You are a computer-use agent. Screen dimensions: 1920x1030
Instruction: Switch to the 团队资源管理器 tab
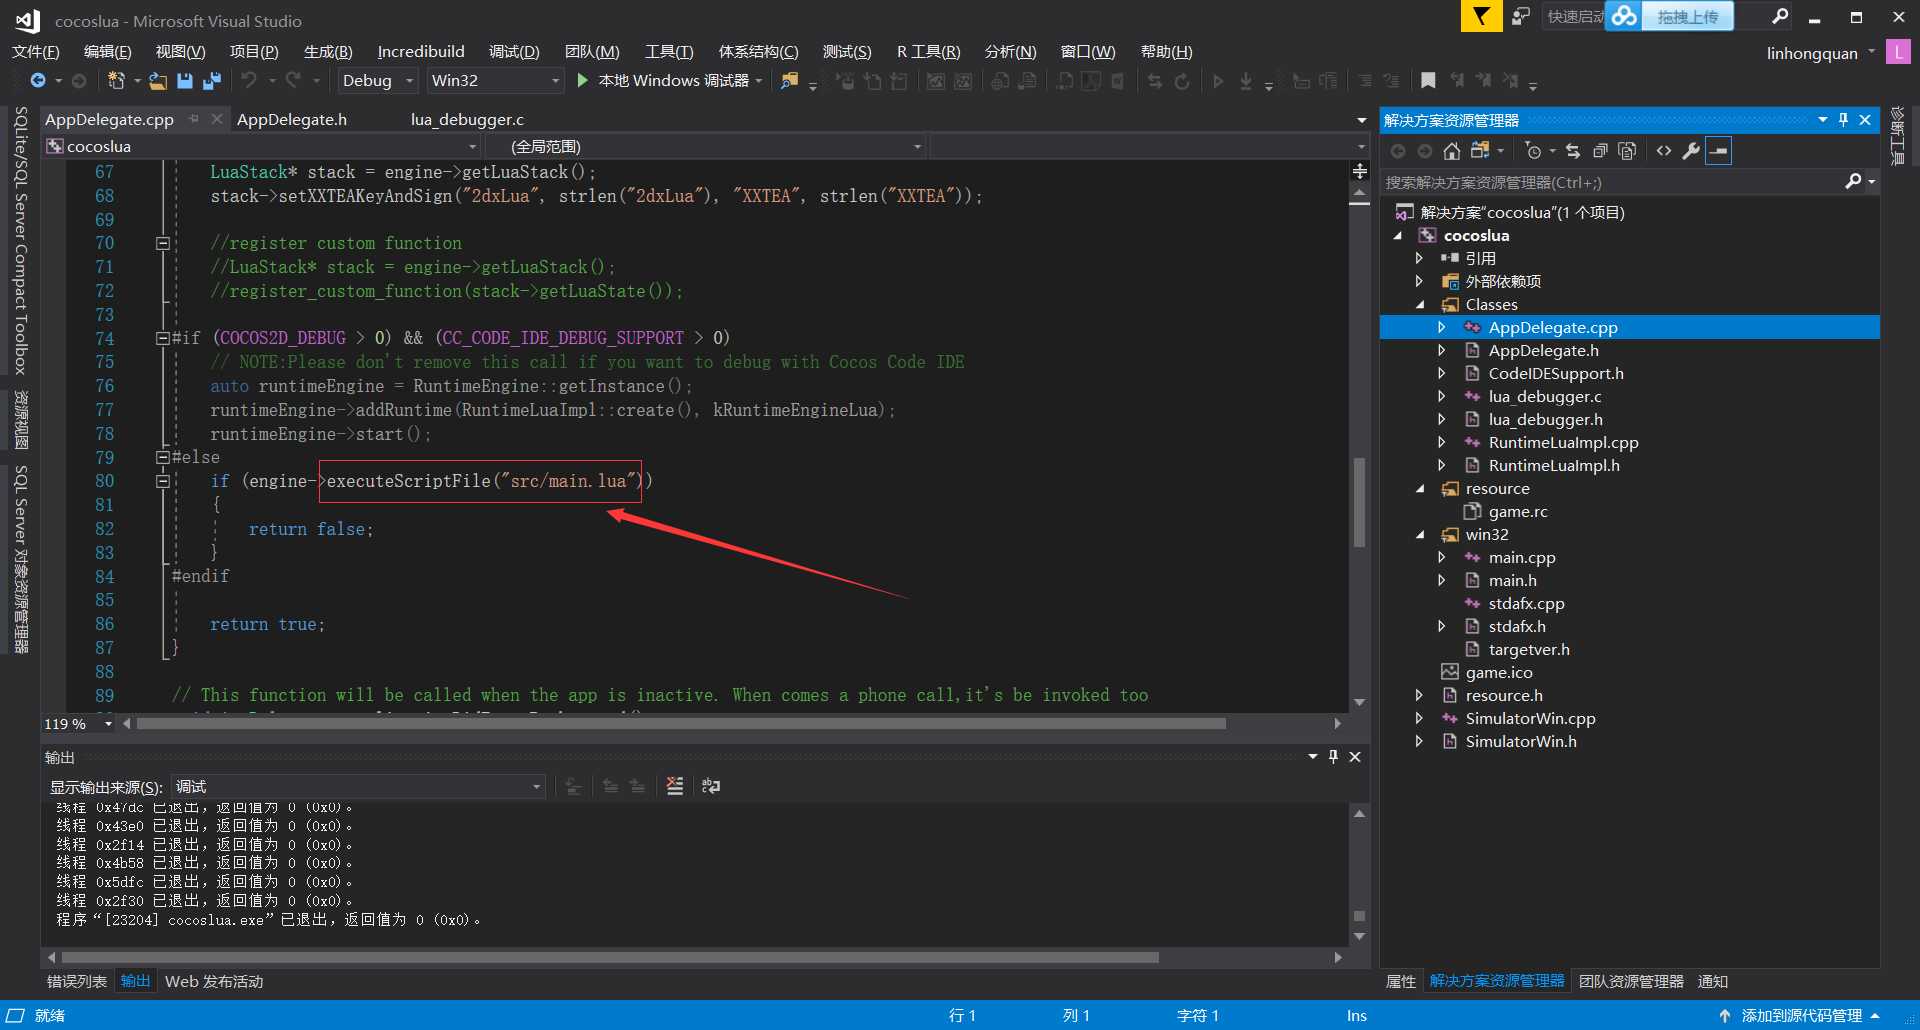1631,981
